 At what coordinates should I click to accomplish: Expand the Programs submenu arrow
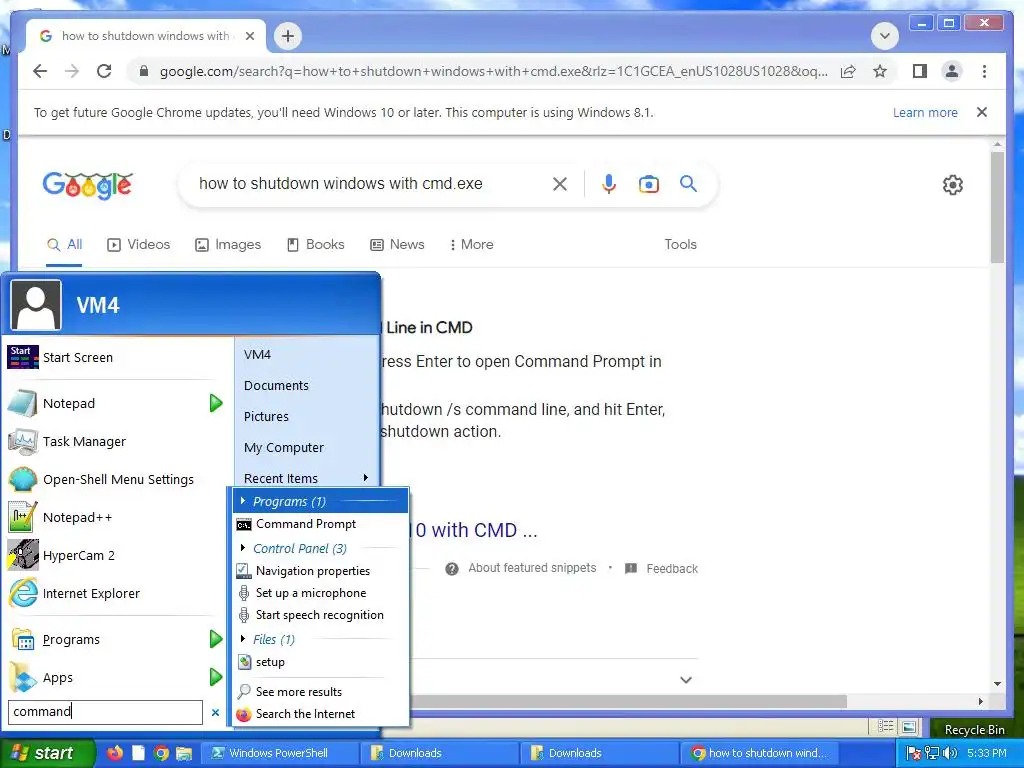tap(216, 639)
